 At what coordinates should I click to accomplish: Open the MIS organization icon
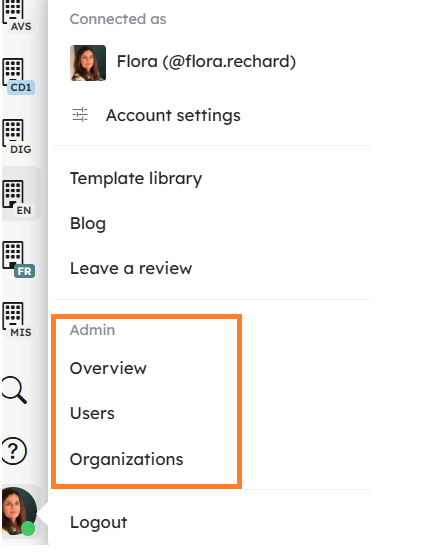click(18, 320)
